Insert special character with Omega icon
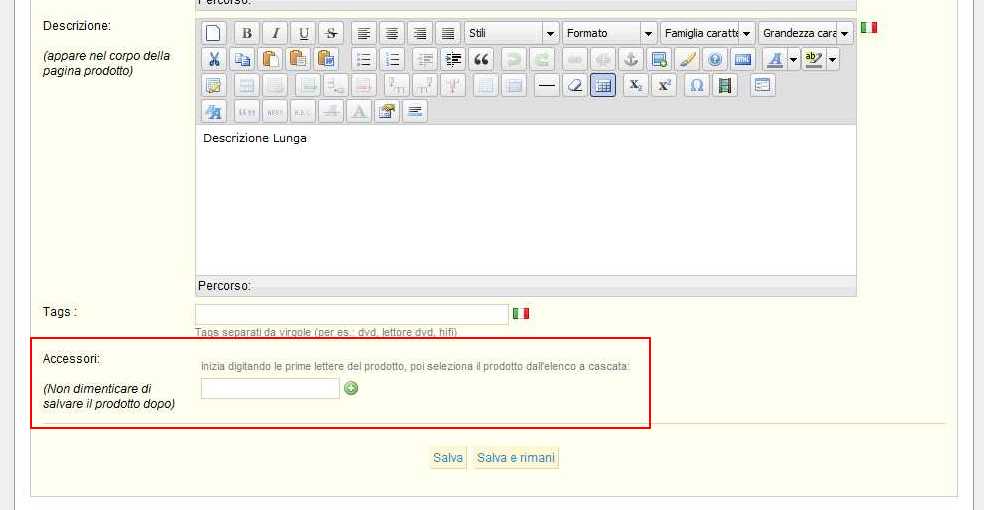 (697, 86)
